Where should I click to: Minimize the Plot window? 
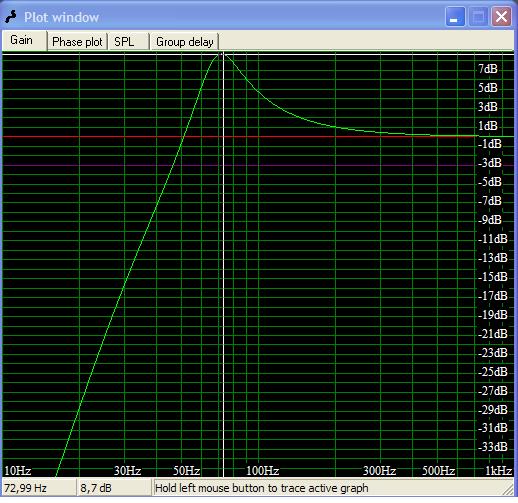(x=455, y=16)
